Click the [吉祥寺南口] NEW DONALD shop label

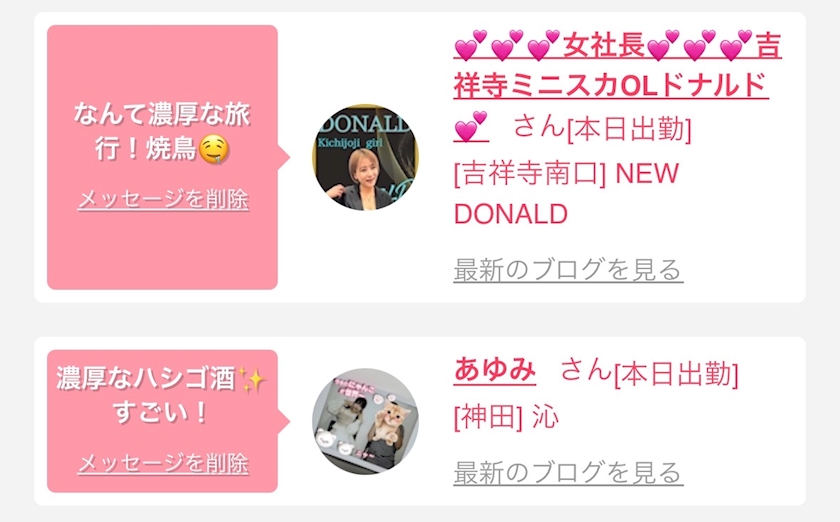[566, 193]
